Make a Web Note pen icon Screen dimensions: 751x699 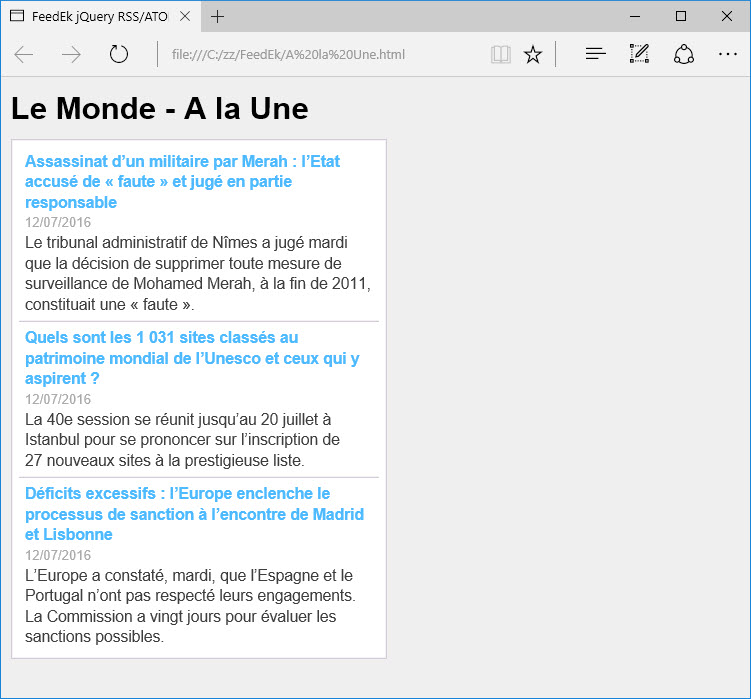pos(639,54)
